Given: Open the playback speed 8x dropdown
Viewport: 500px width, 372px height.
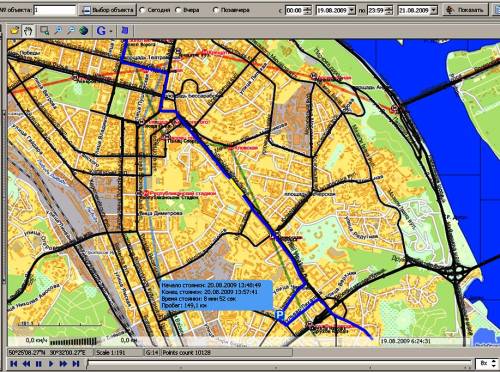Looking at the screenshot, I should click(x=494, y=363).
